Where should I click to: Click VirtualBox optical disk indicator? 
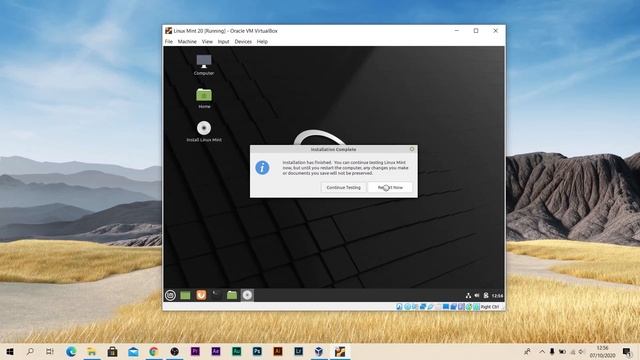pos(407,307)
